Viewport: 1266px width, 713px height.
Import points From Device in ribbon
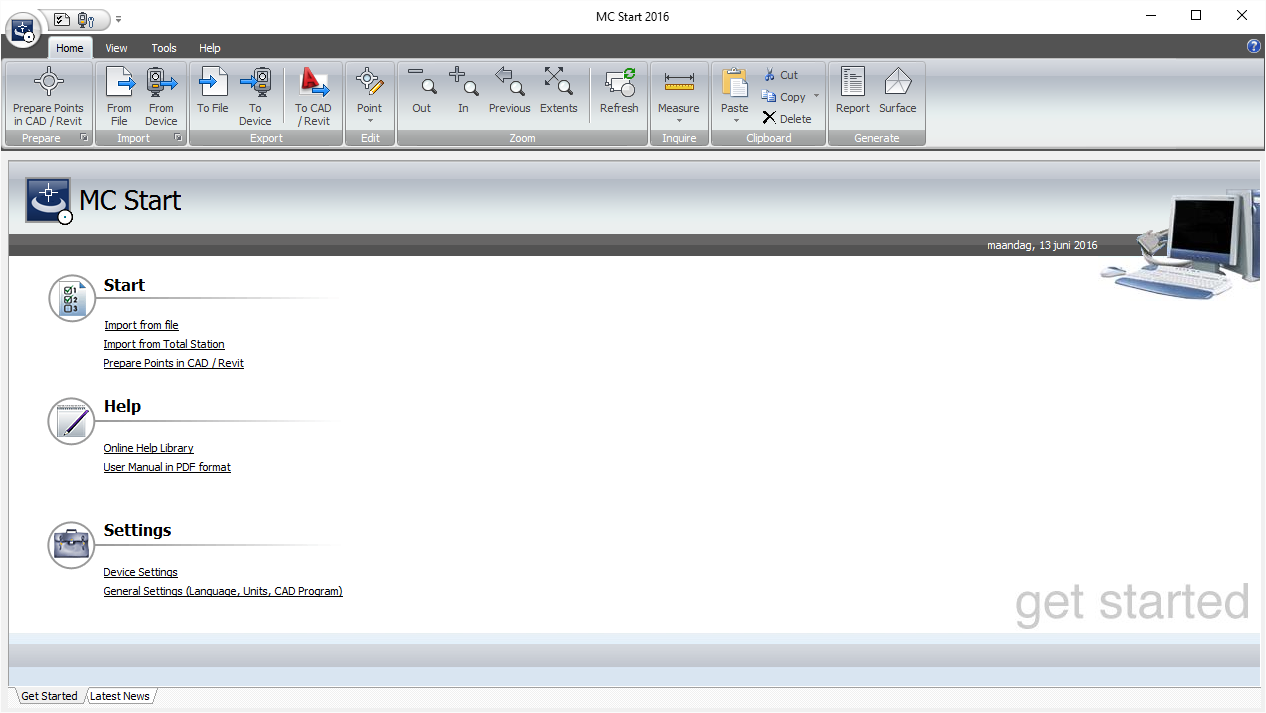161,97
